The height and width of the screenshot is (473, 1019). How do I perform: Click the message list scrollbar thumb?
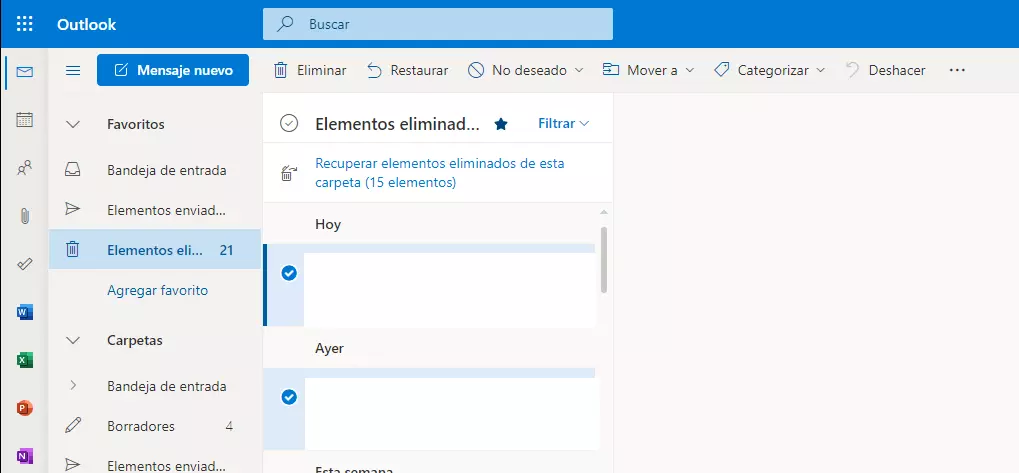(x=604, y=259)
